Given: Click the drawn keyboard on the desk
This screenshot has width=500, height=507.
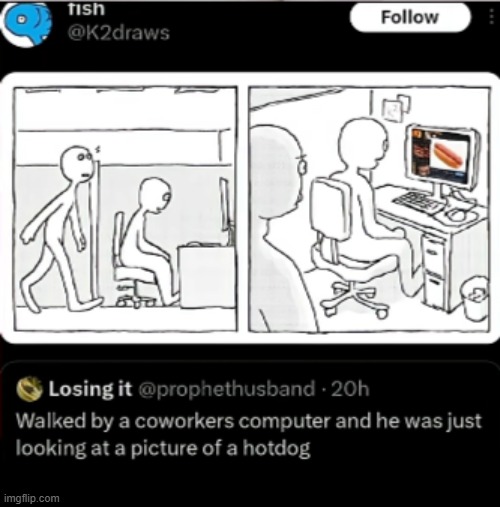Looking at the screenshot, I should pos(419,202).
